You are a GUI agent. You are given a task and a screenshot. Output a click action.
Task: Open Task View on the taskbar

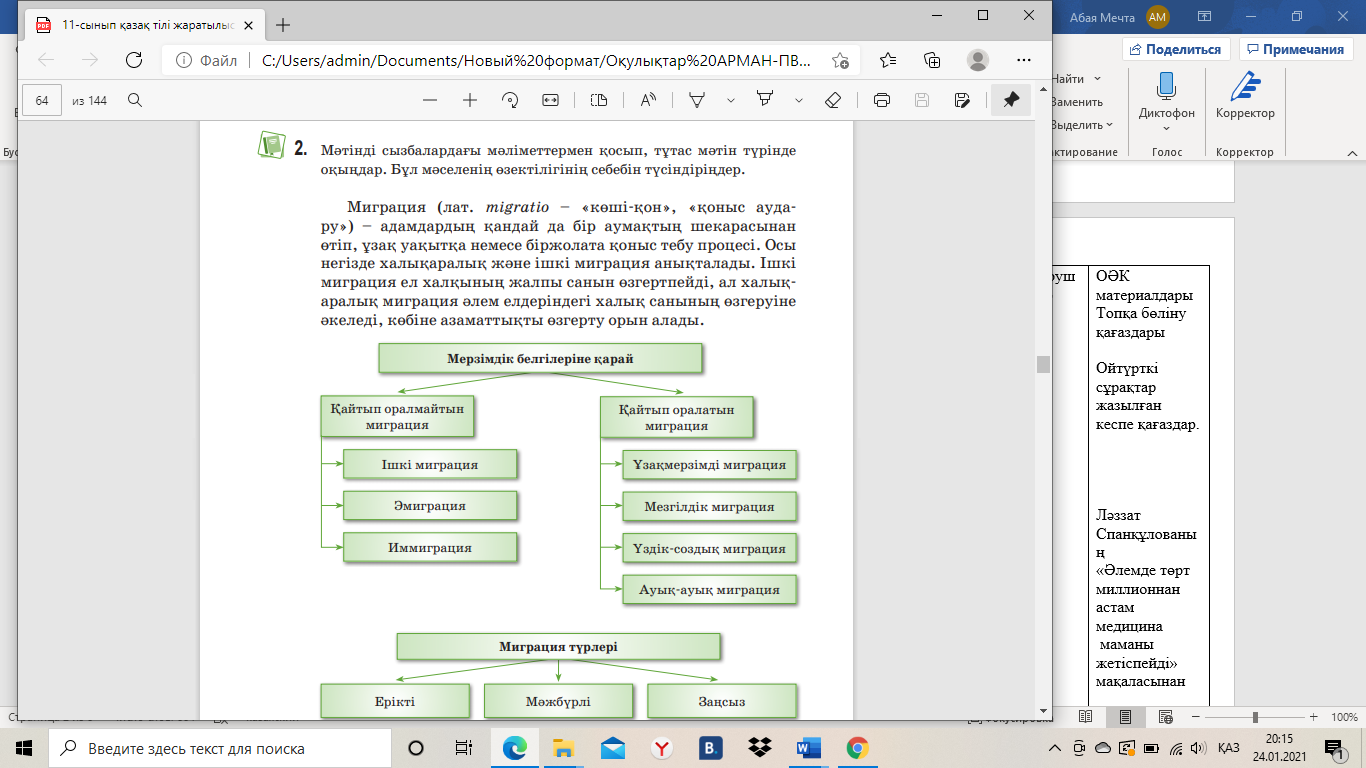[463, 748]
